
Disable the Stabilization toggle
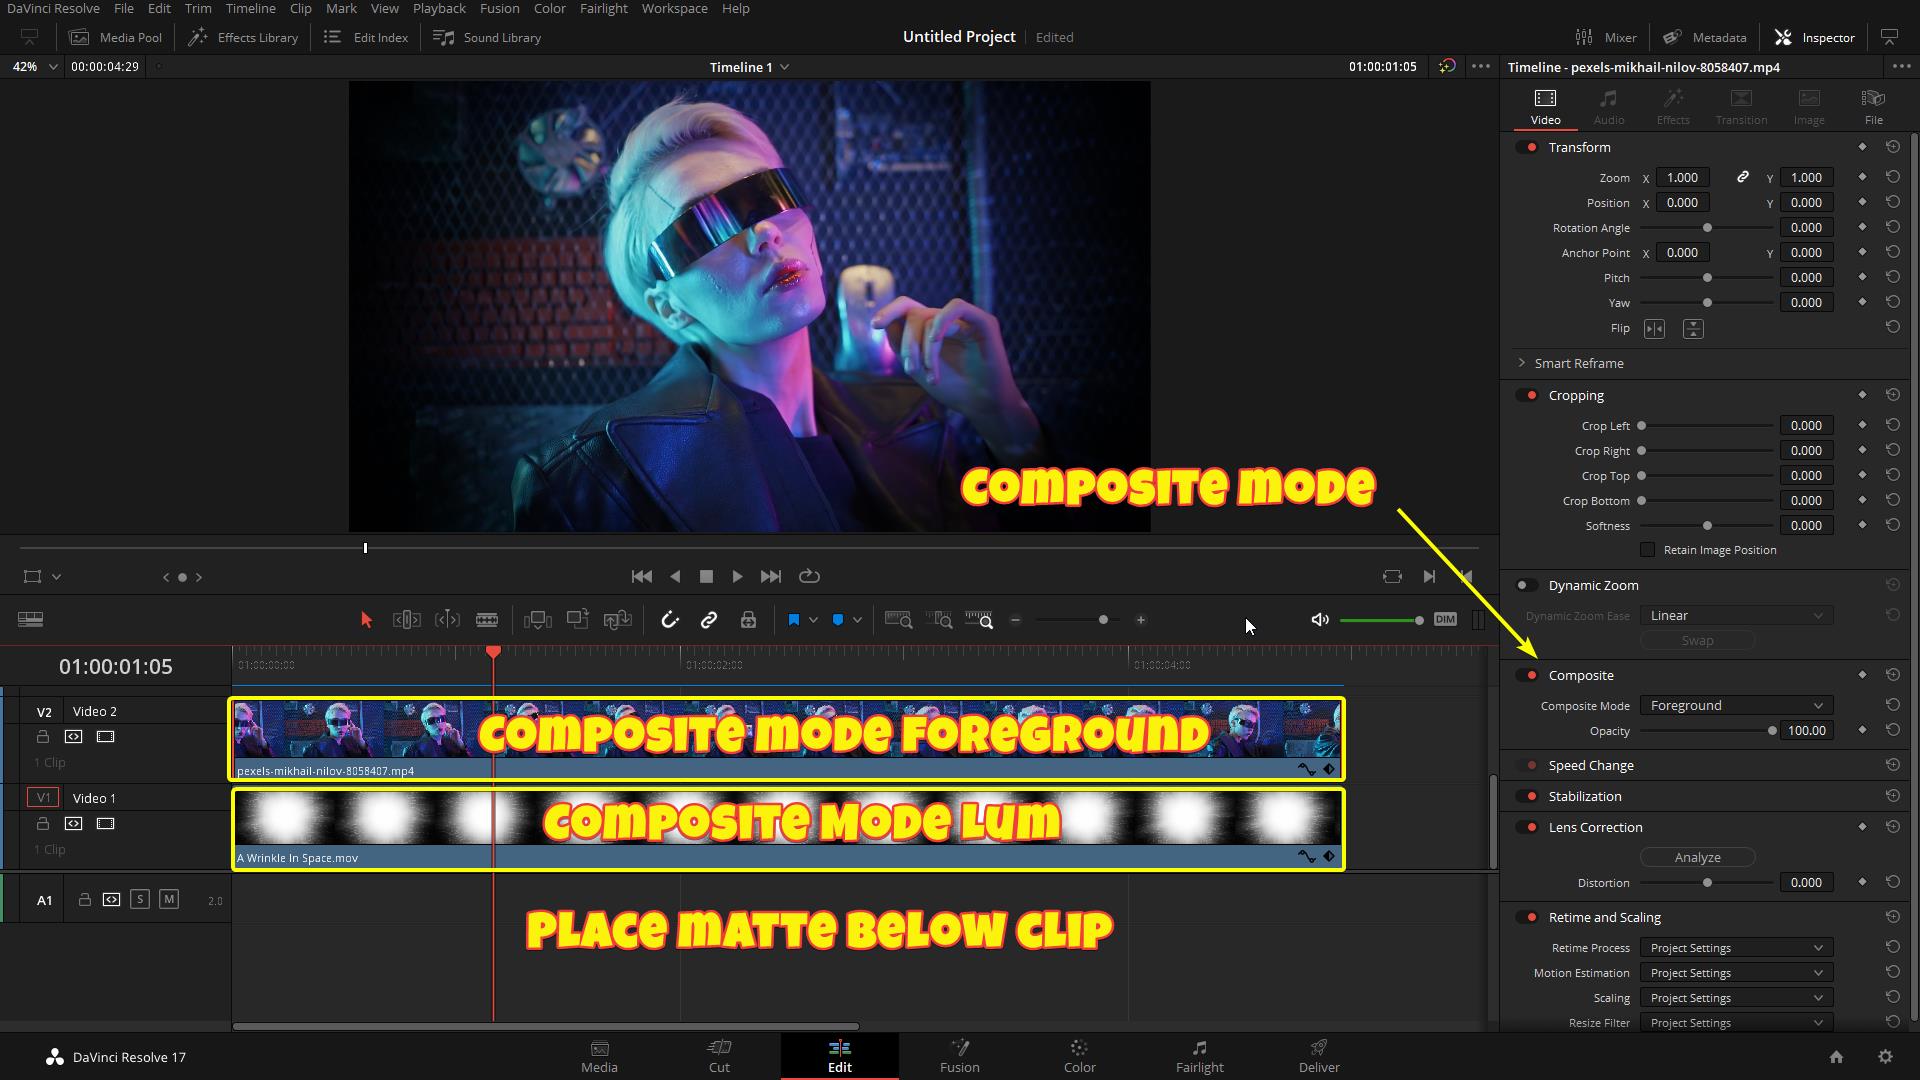point(1528,797)
